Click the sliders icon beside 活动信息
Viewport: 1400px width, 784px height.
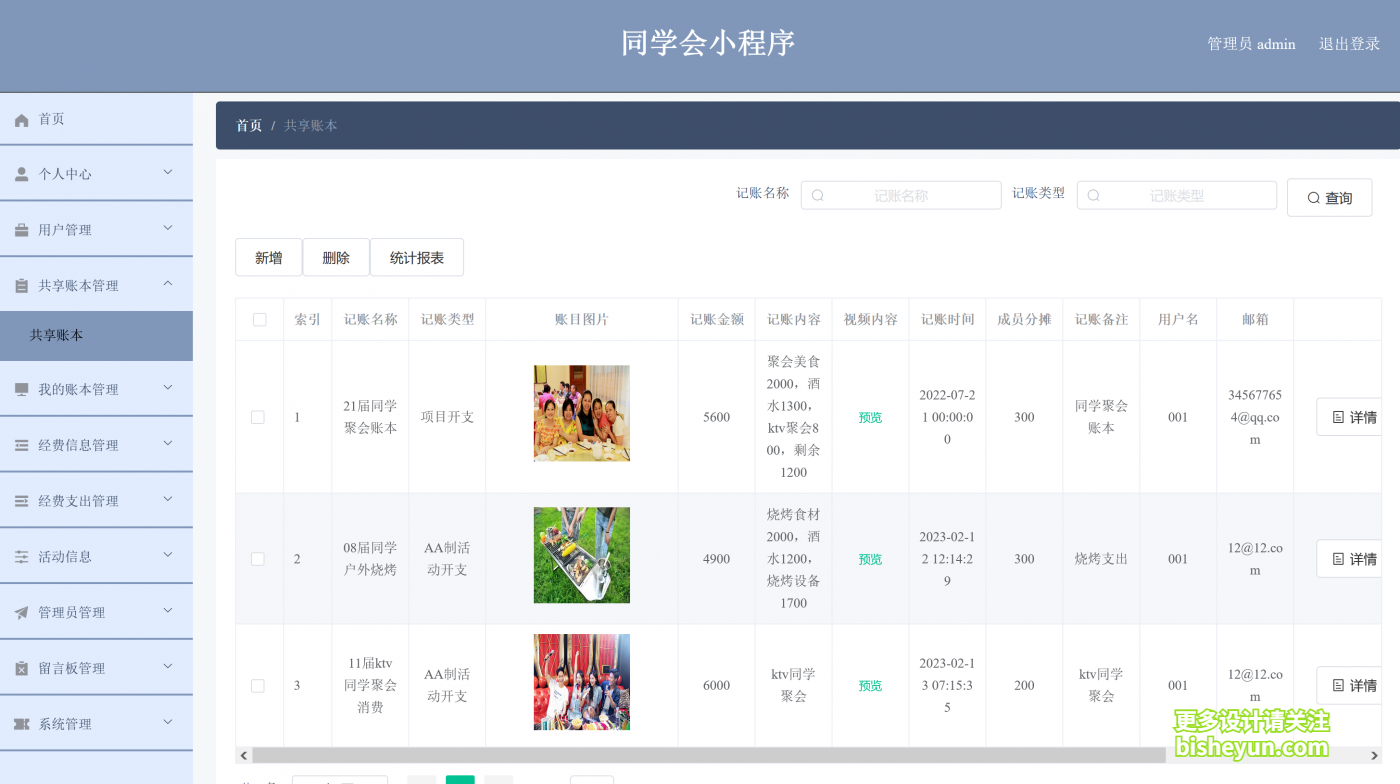[x=22, y=557]
